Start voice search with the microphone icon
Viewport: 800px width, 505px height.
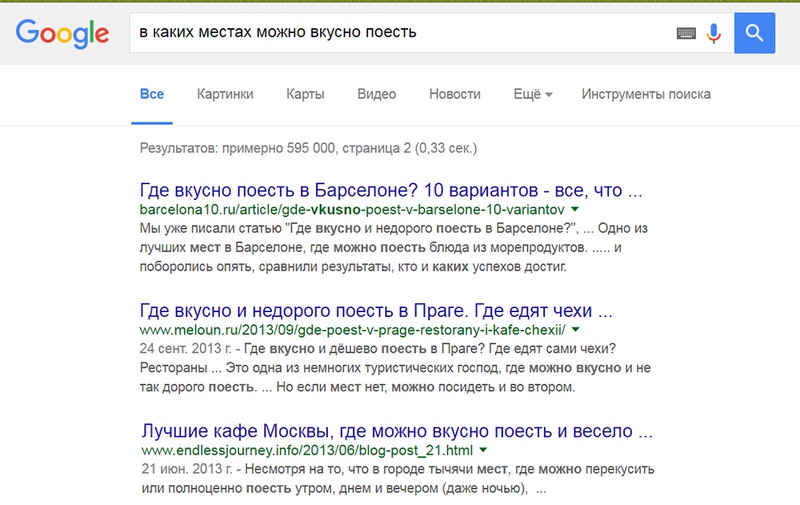713,33
